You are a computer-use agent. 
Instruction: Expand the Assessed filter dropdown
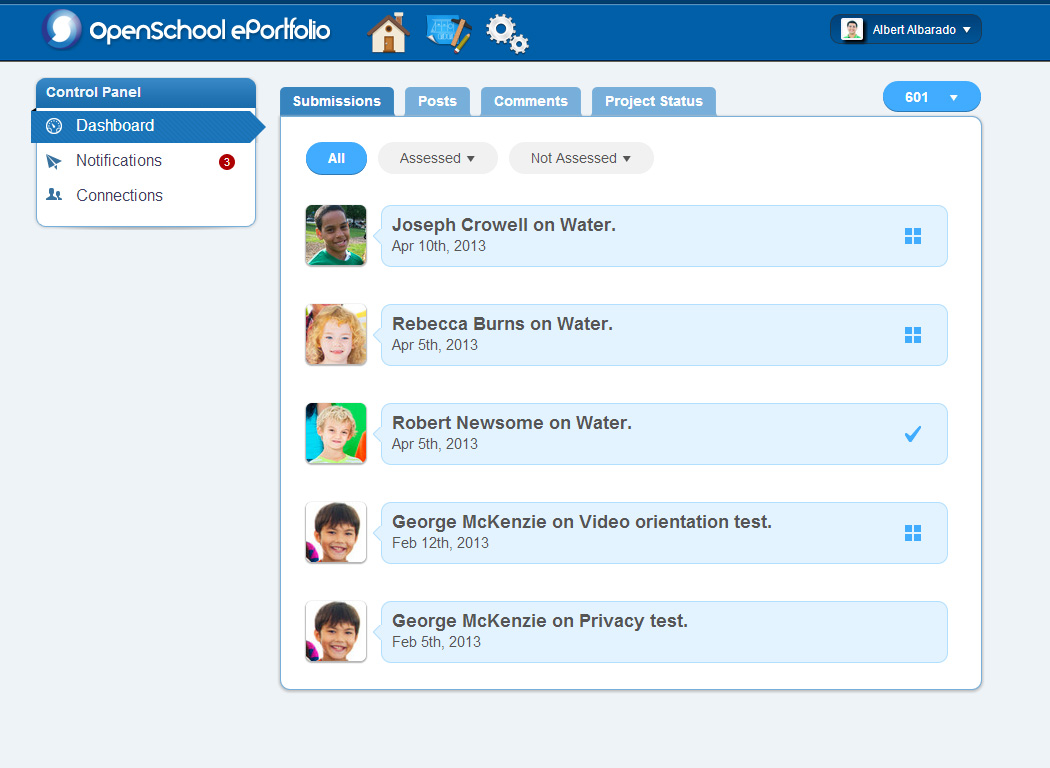coord(437,158)
